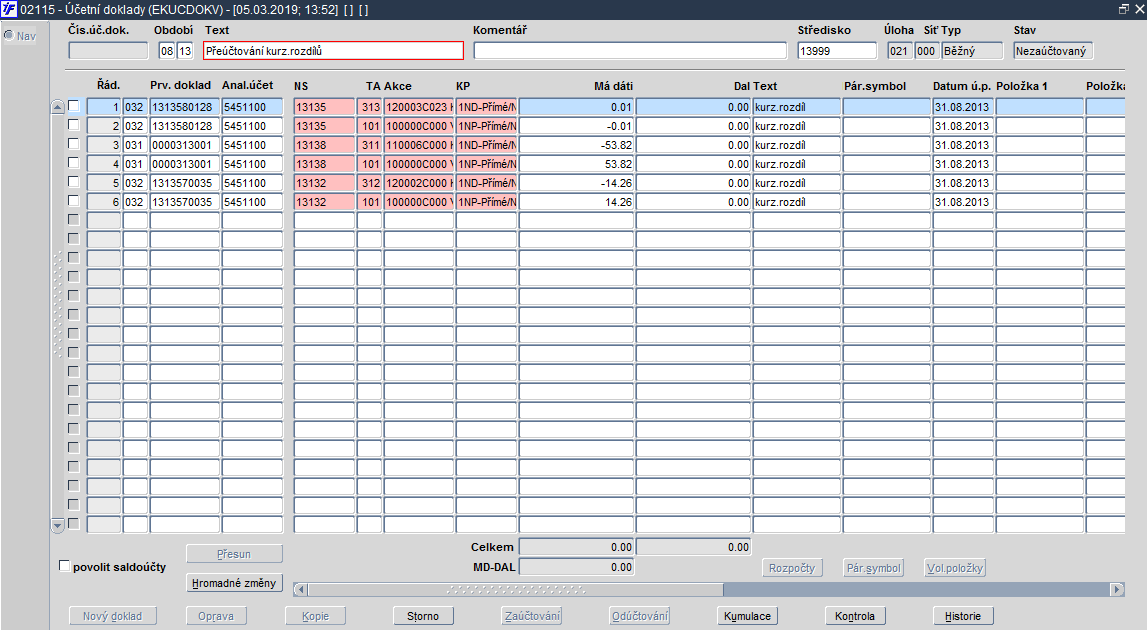1147x630 pixels.
Task: Tick the checkbox of row 5
Action: point(74,182)
